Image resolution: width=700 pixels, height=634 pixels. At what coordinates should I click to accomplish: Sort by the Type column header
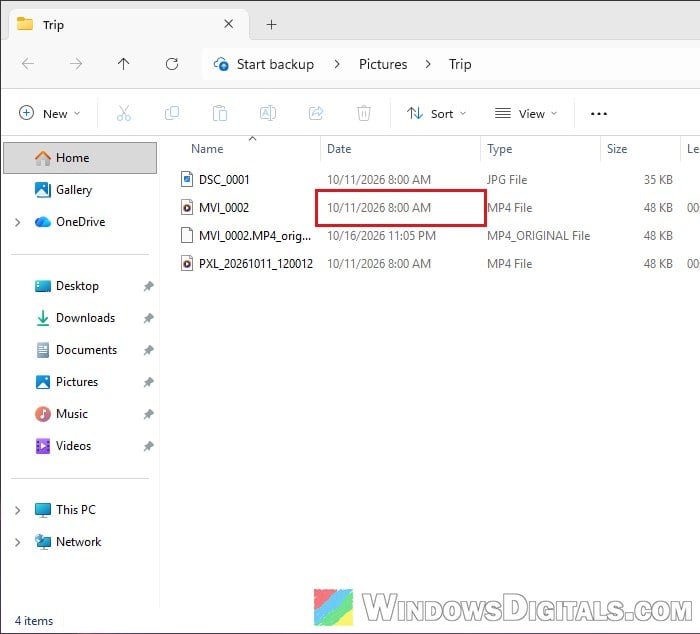tap(500, 149)
